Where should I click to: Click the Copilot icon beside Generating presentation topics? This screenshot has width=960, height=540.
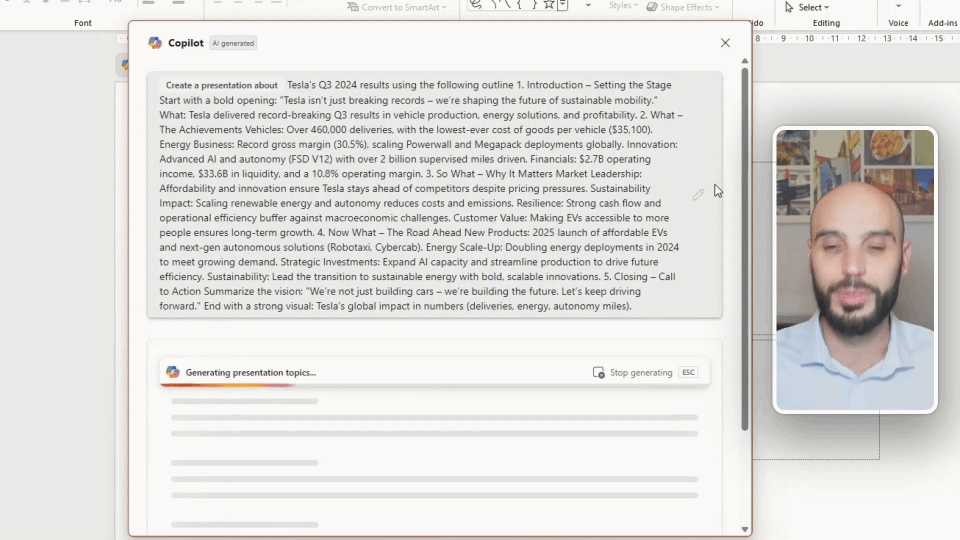173,372
